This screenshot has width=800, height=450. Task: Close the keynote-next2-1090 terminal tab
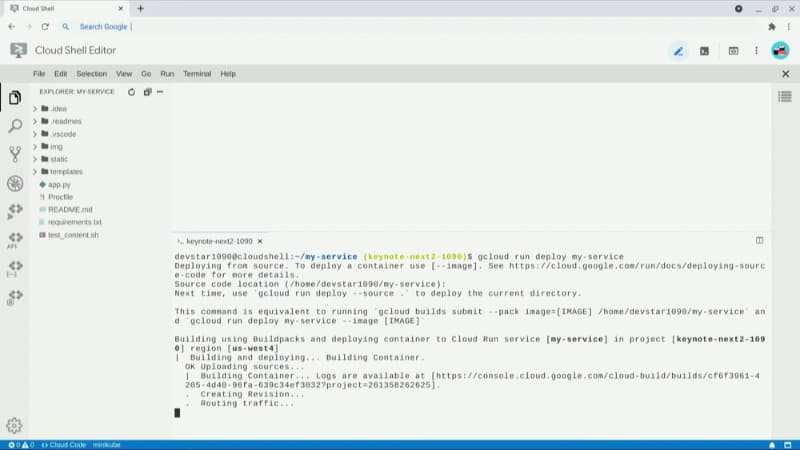point(260,241)
